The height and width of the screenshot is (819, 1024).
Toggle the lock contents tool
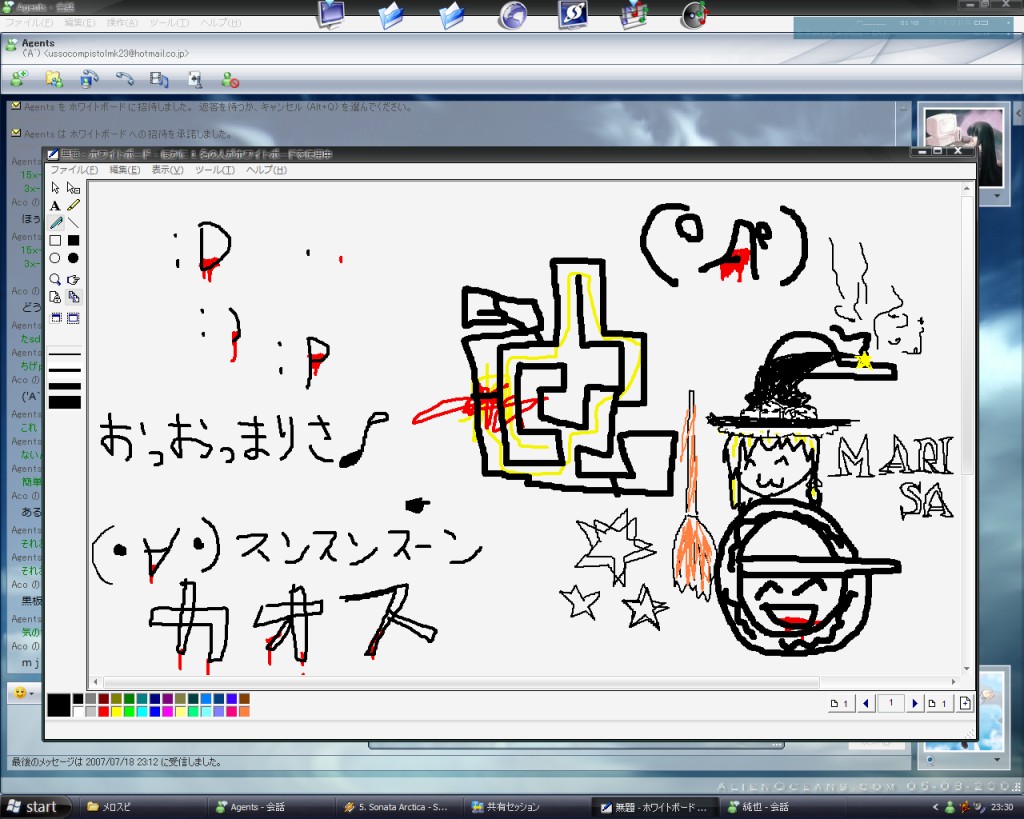coord(56,298)
